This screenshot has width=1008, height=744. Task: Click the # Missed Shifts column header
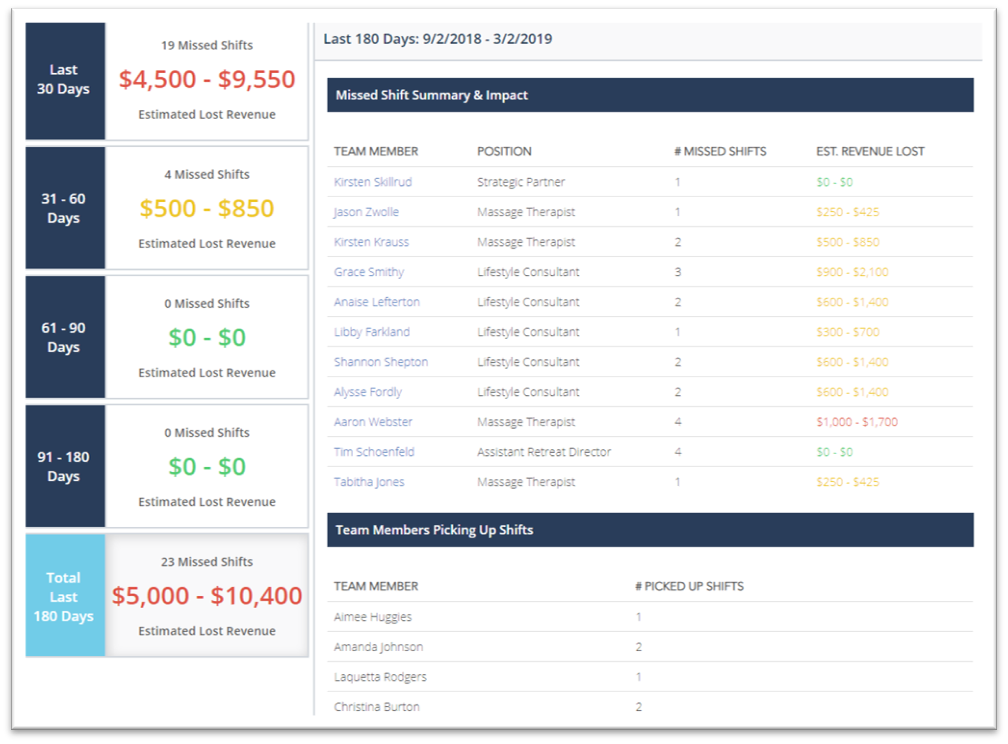(x=720, y=151)
